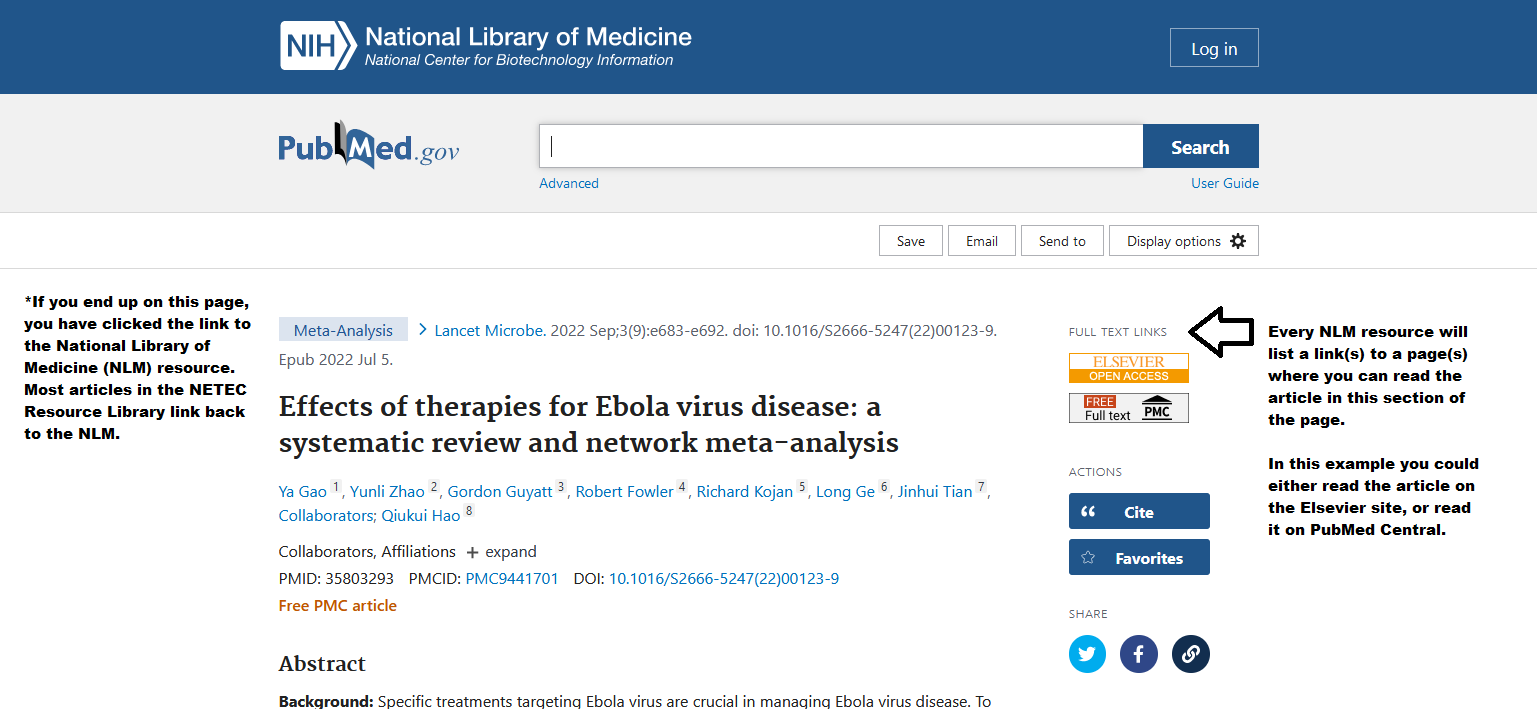This screenshot has width=1537, height=709.
Task: Click the Epub 2022 Jul 5 text
Action: click(x=336, y=359)
